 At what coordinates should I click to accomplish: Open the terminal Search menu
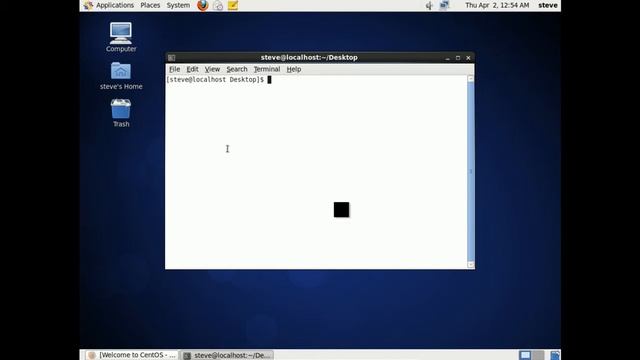point(237,69)
